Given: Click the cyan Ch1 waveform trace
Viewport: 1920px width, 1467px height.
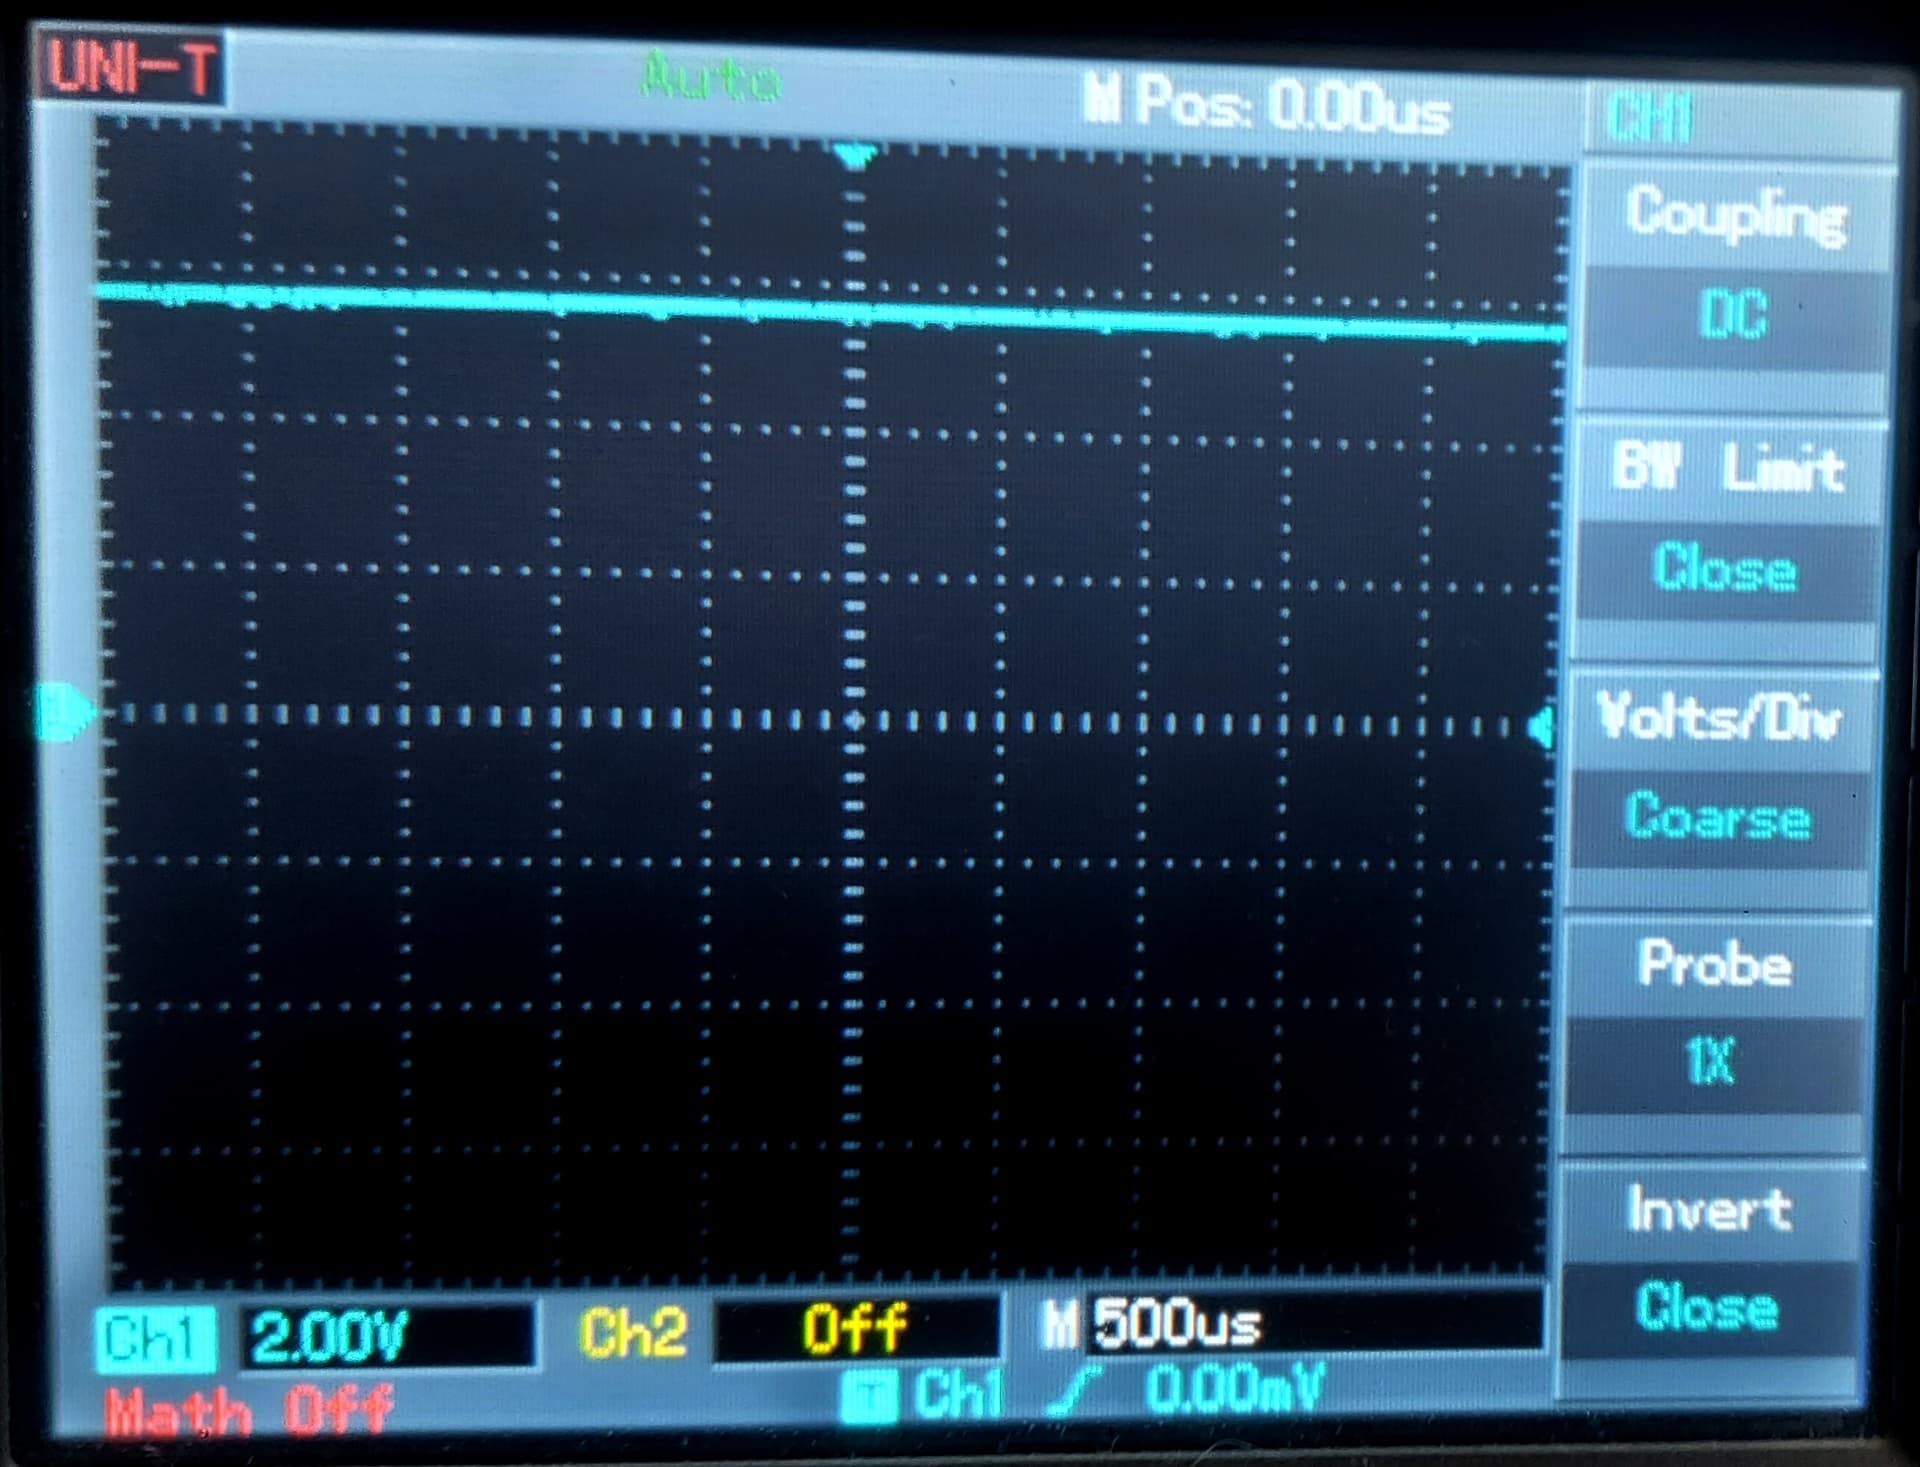Looking at the screenshot, I should pos(830,313).
